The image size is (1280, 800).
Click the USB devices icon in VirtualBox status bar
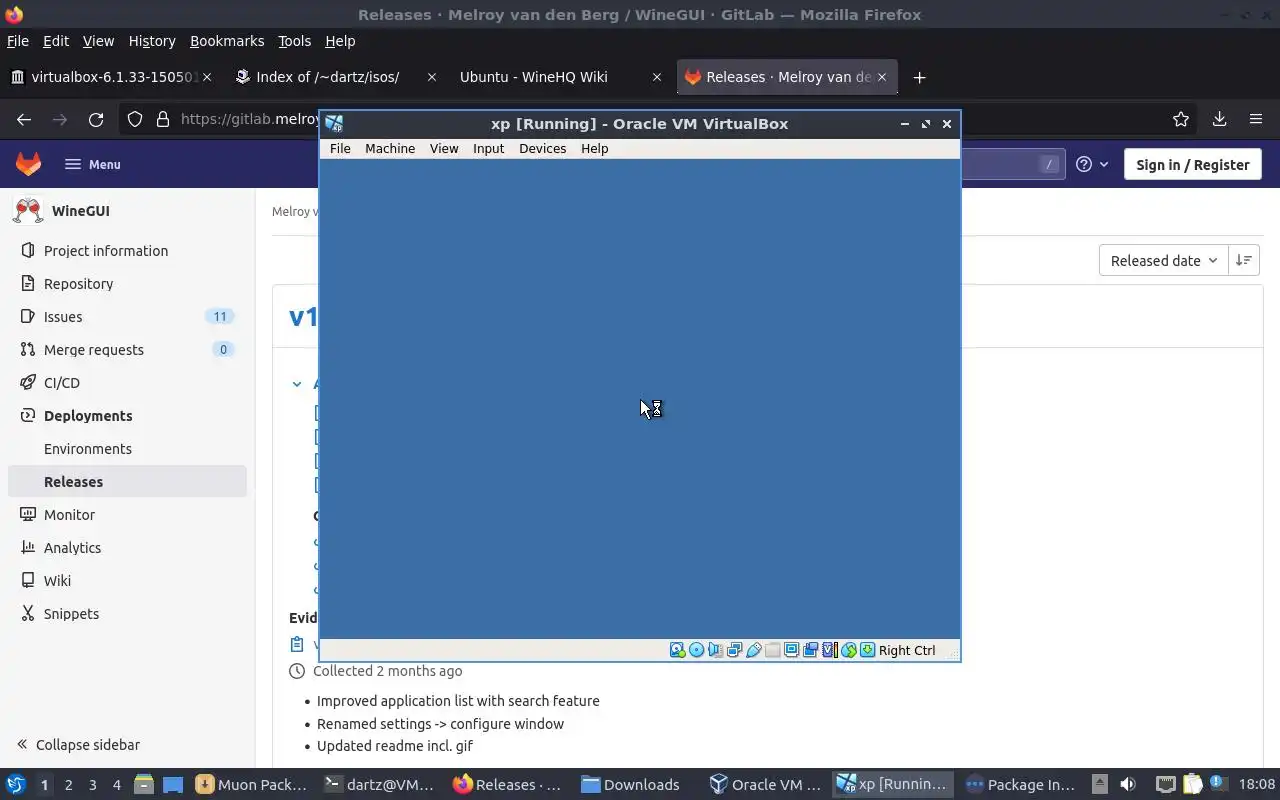[754, 650]
